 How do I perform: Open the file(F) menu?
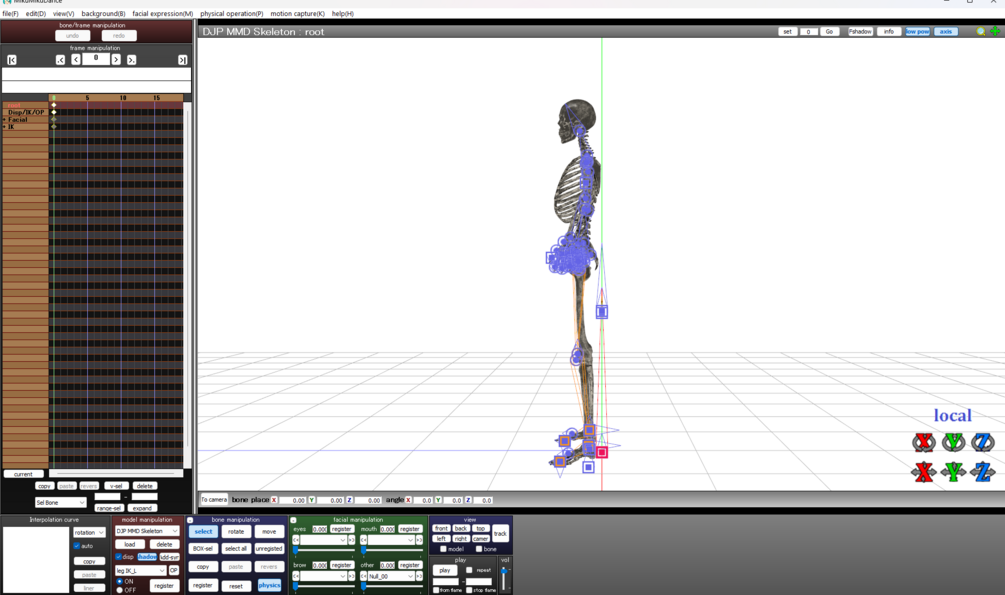[x=10, y=13]
